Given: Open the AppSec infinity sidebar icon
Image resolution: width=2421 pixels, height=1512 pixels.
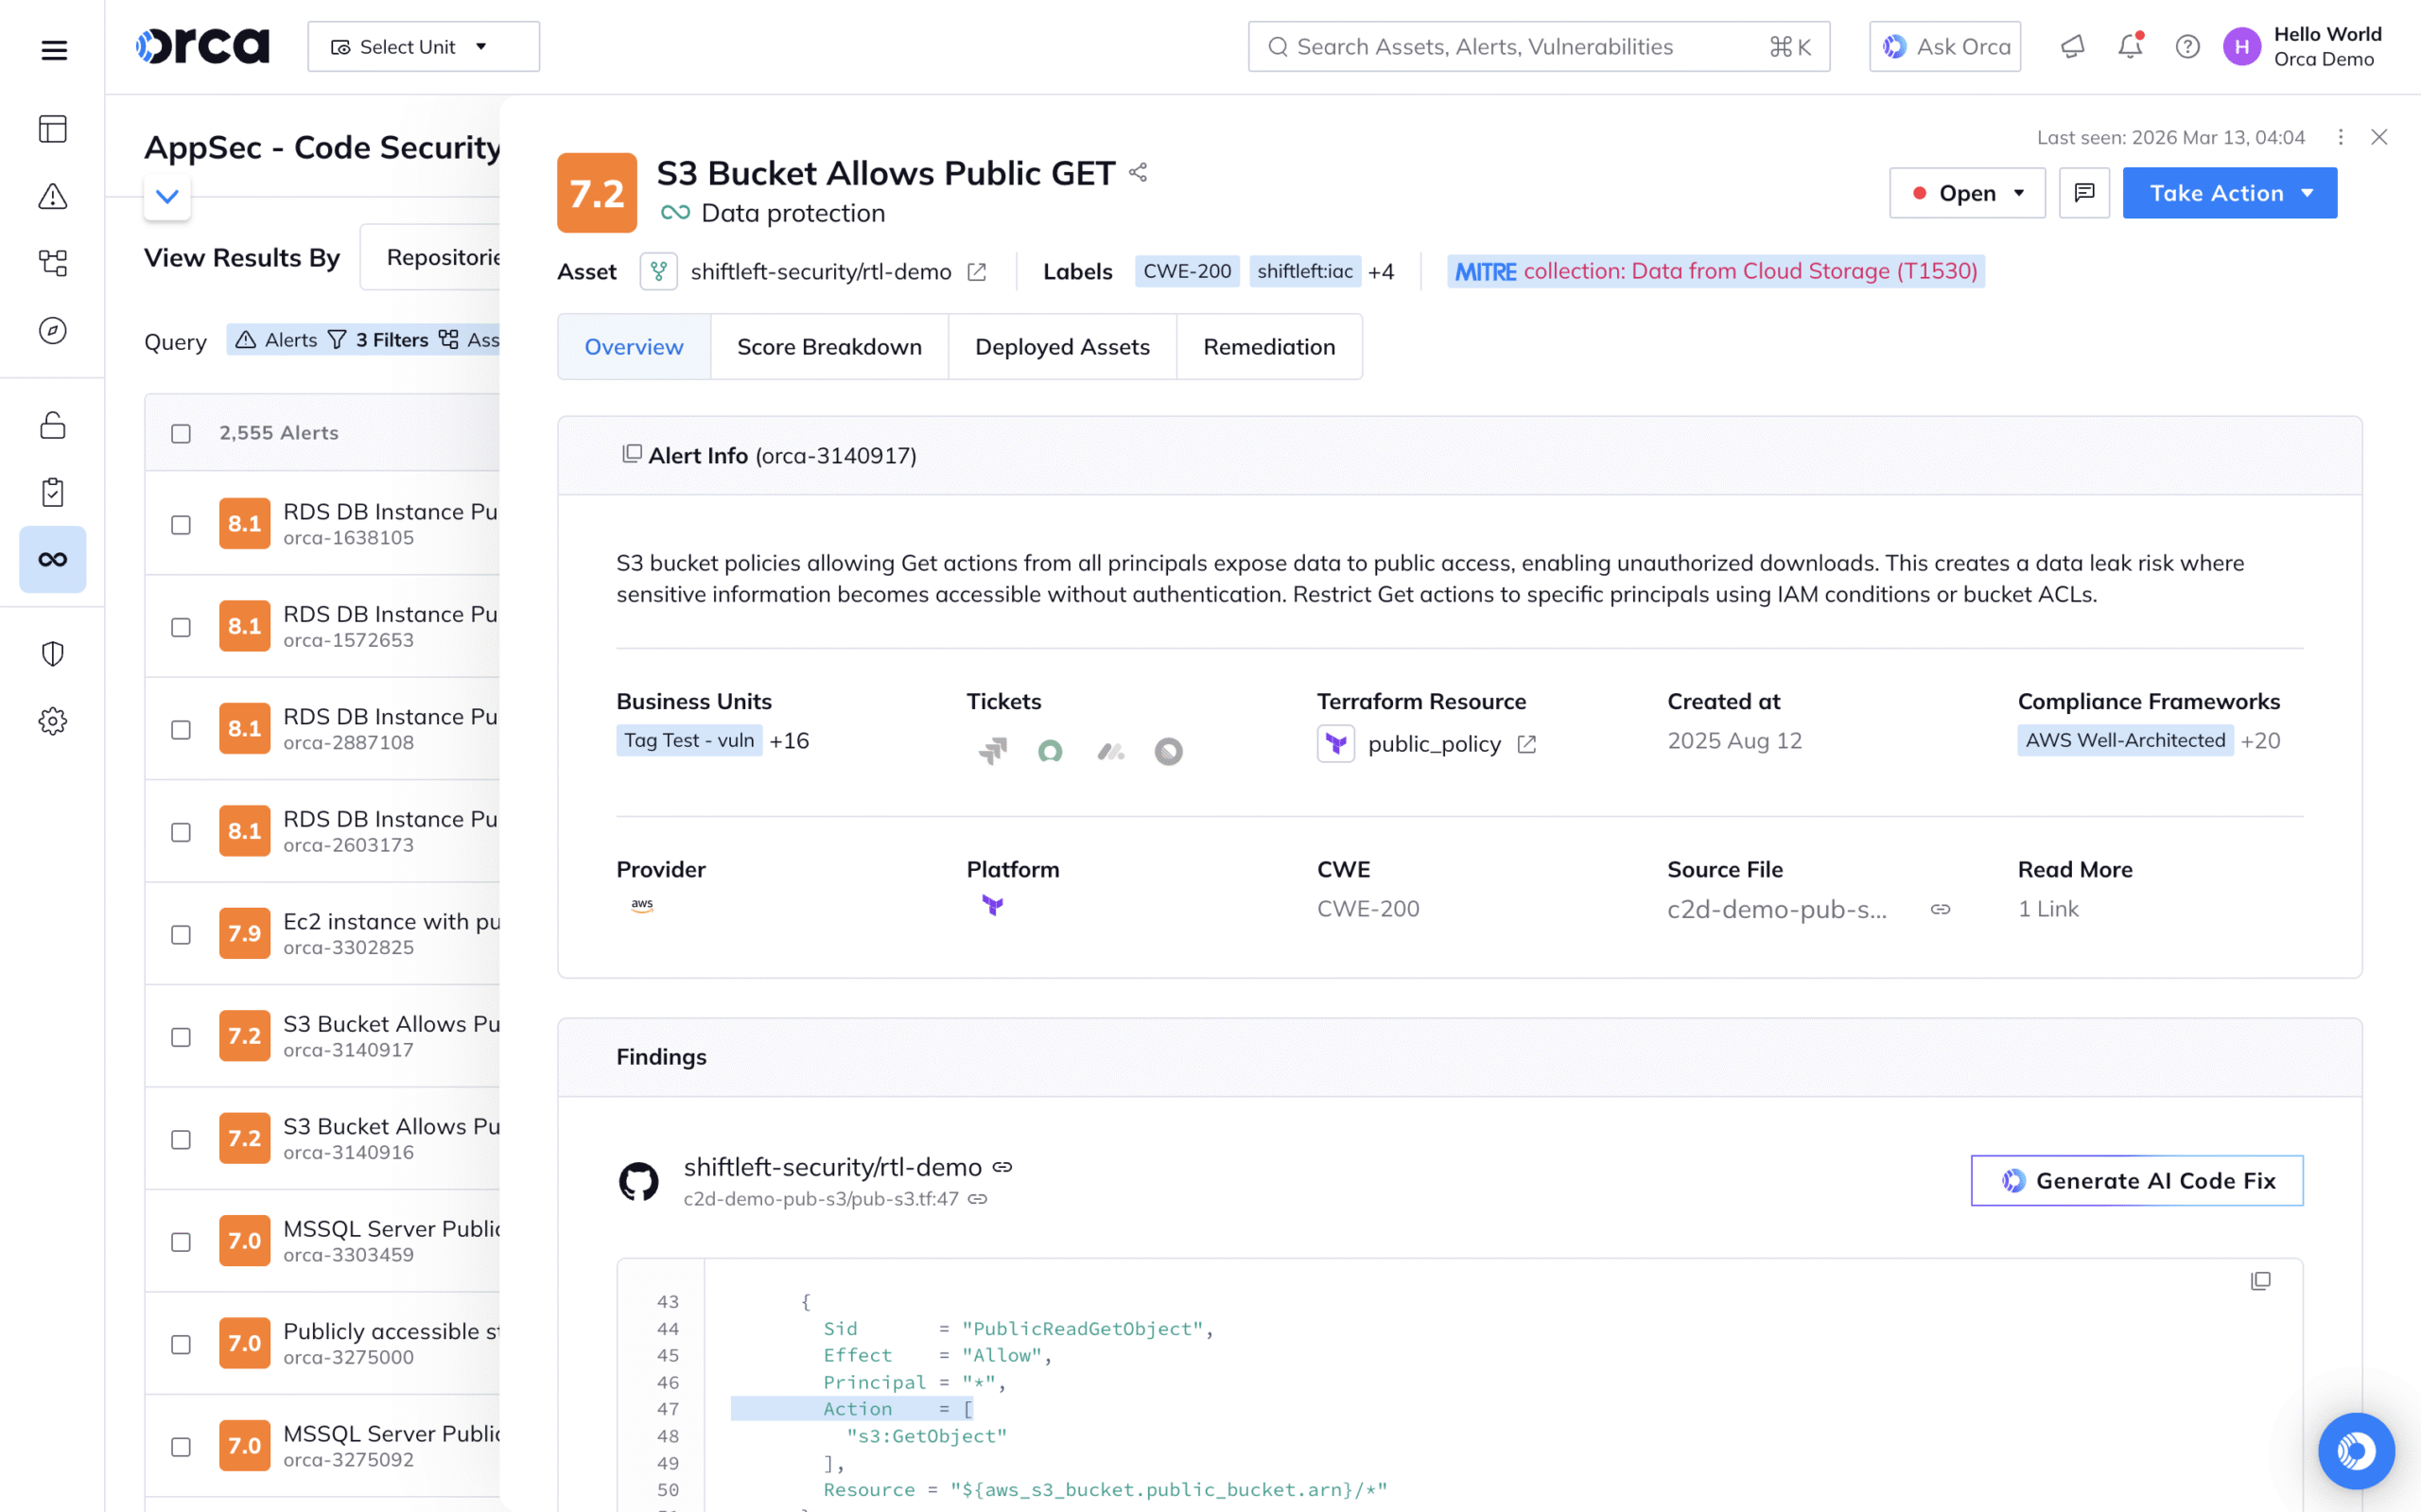Looking at the screenshot, I should tap(53, 559).
